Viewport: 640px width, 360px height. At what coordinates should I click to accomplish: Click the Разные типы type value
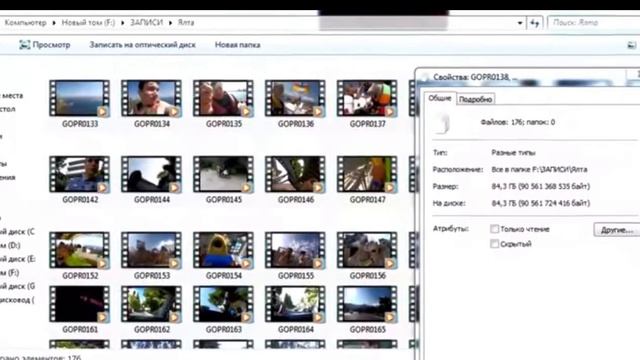(x=513, y=153)
